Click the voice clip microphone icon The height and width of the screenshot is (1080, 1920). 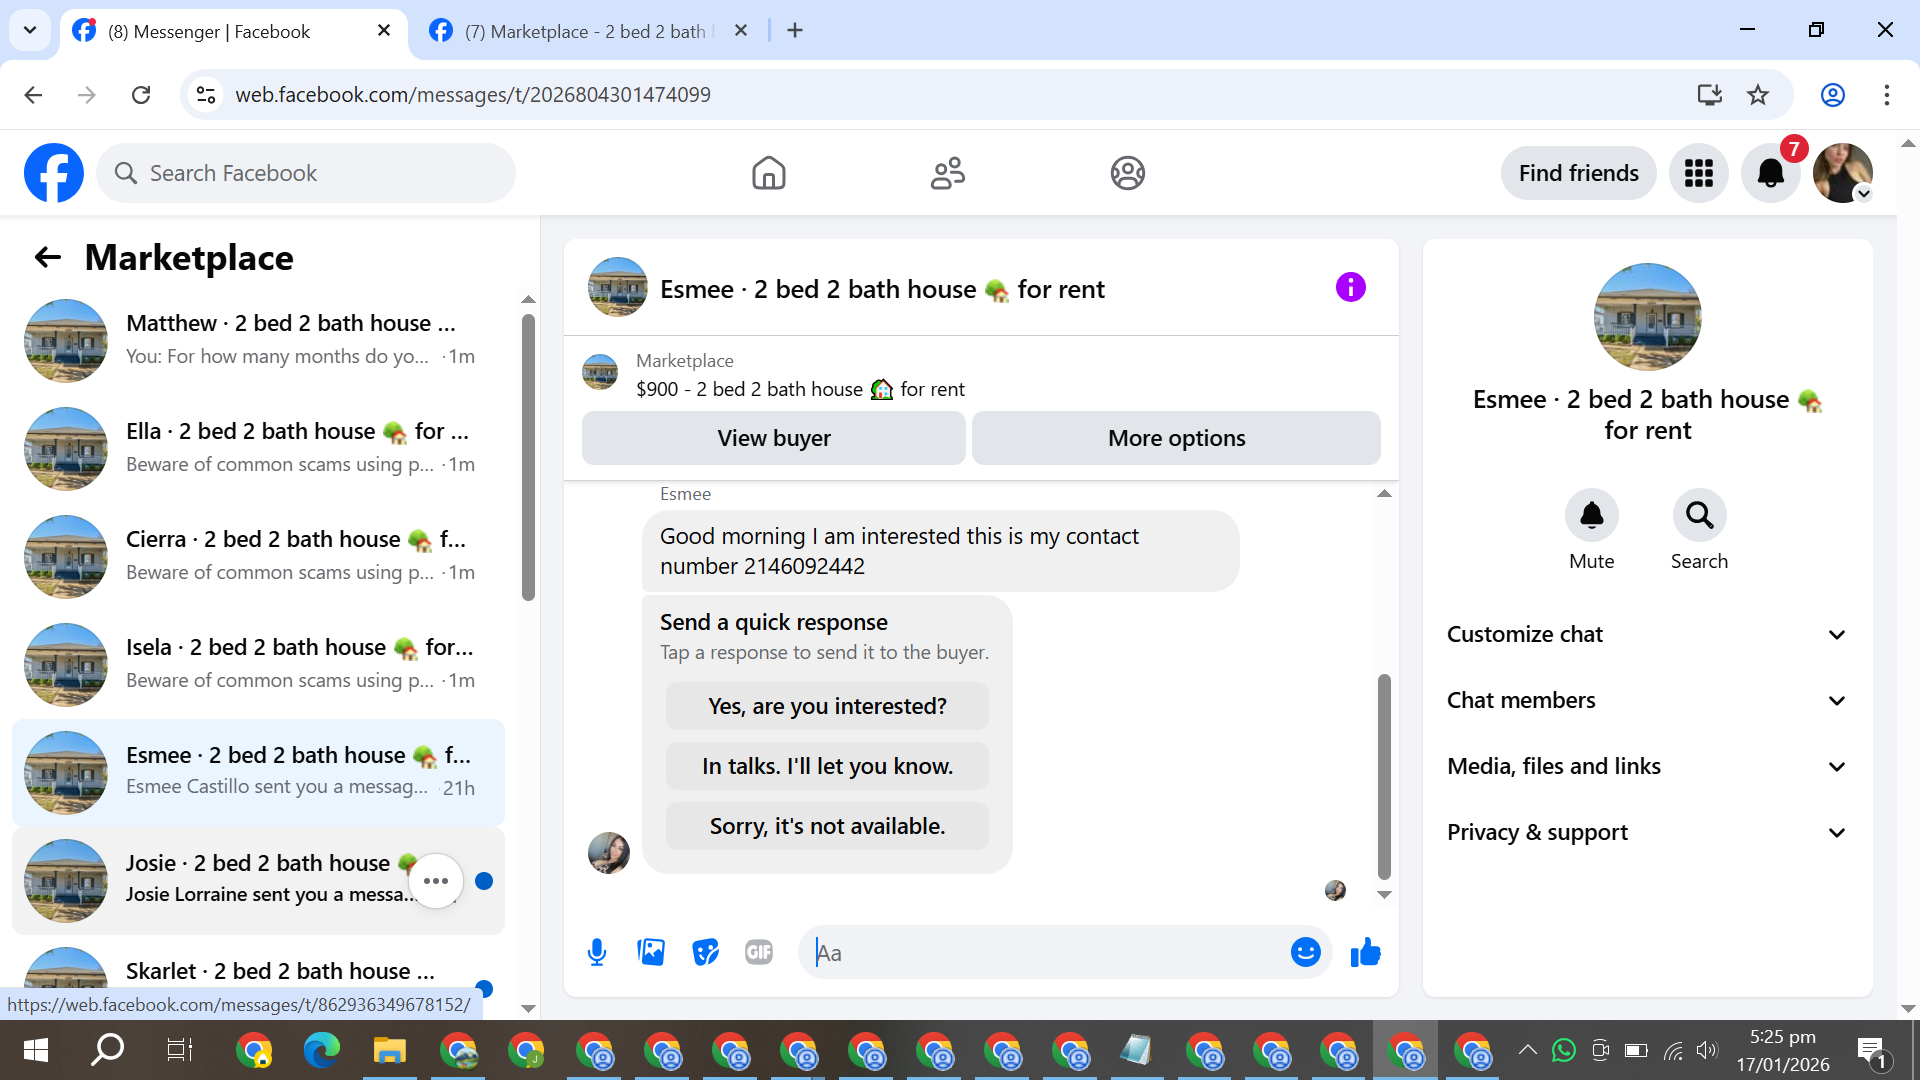click(597, 952)
